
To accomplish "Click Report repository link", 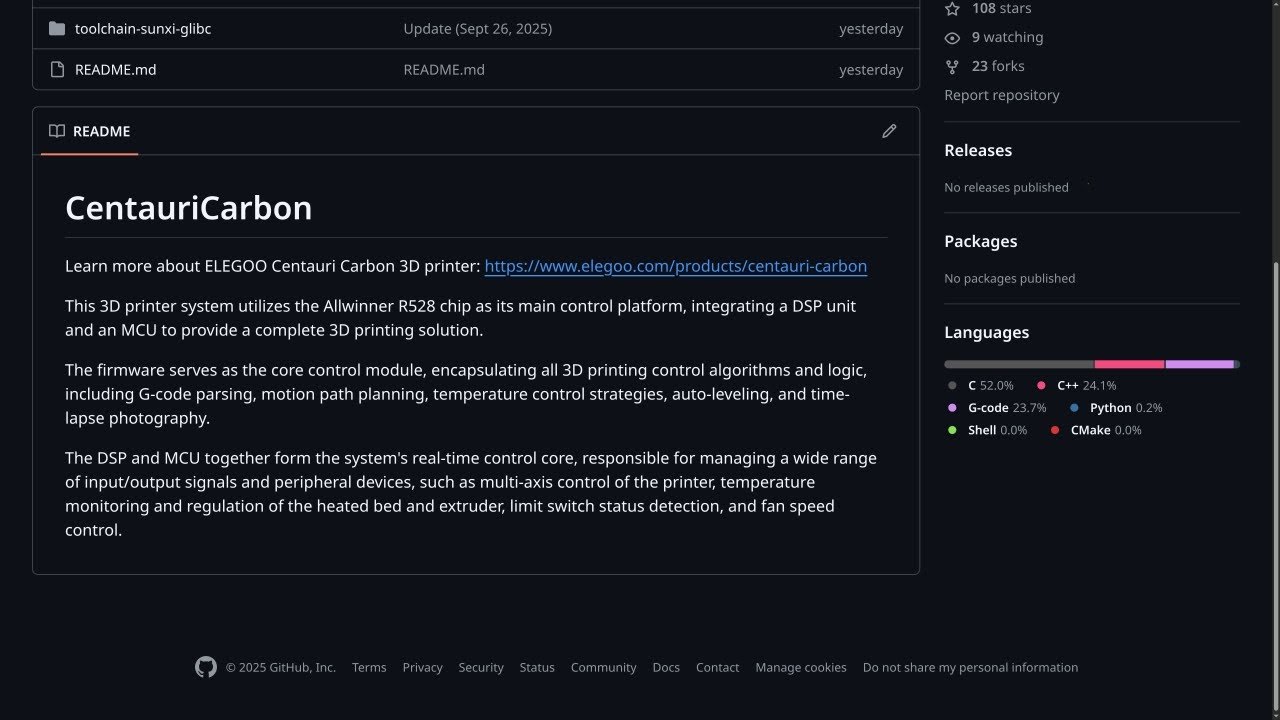I will pos(1001,95).
